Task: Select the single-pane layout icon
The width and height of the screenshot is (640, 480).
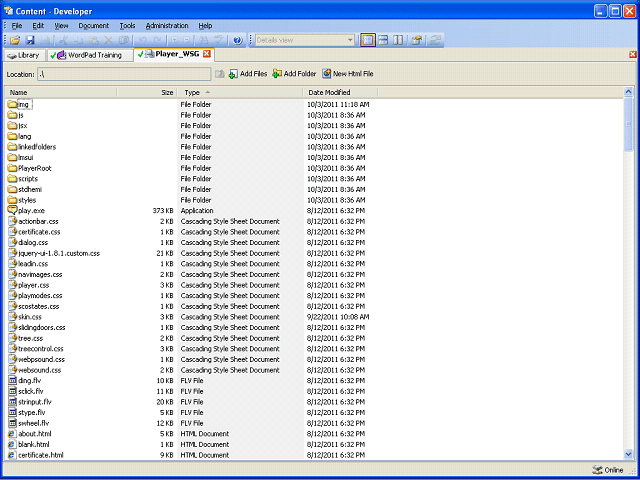Action: pos(368,40)
